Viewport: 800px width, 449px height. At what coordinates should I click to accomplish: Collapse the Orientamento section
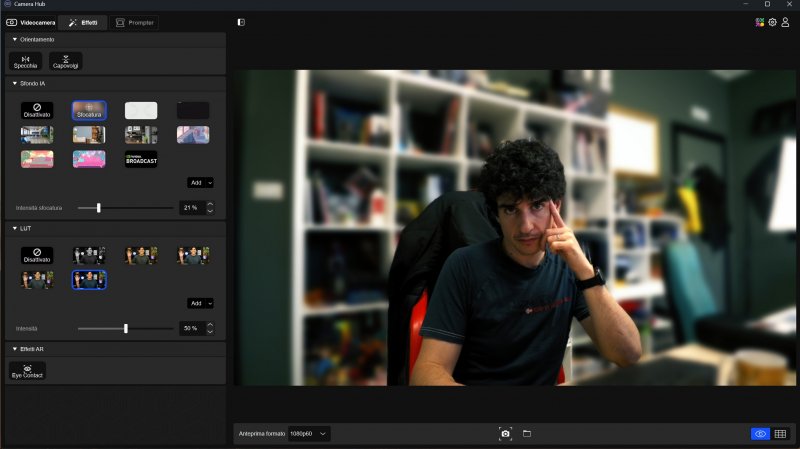pyautogui.click(x=15, y=40)
